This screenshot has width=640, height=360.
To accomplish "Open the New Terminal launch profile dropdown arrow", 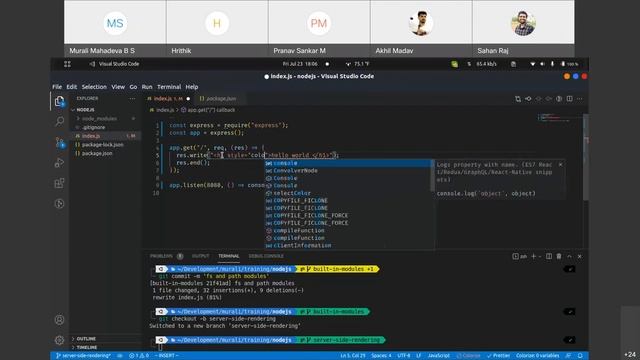I will point(540,256).
